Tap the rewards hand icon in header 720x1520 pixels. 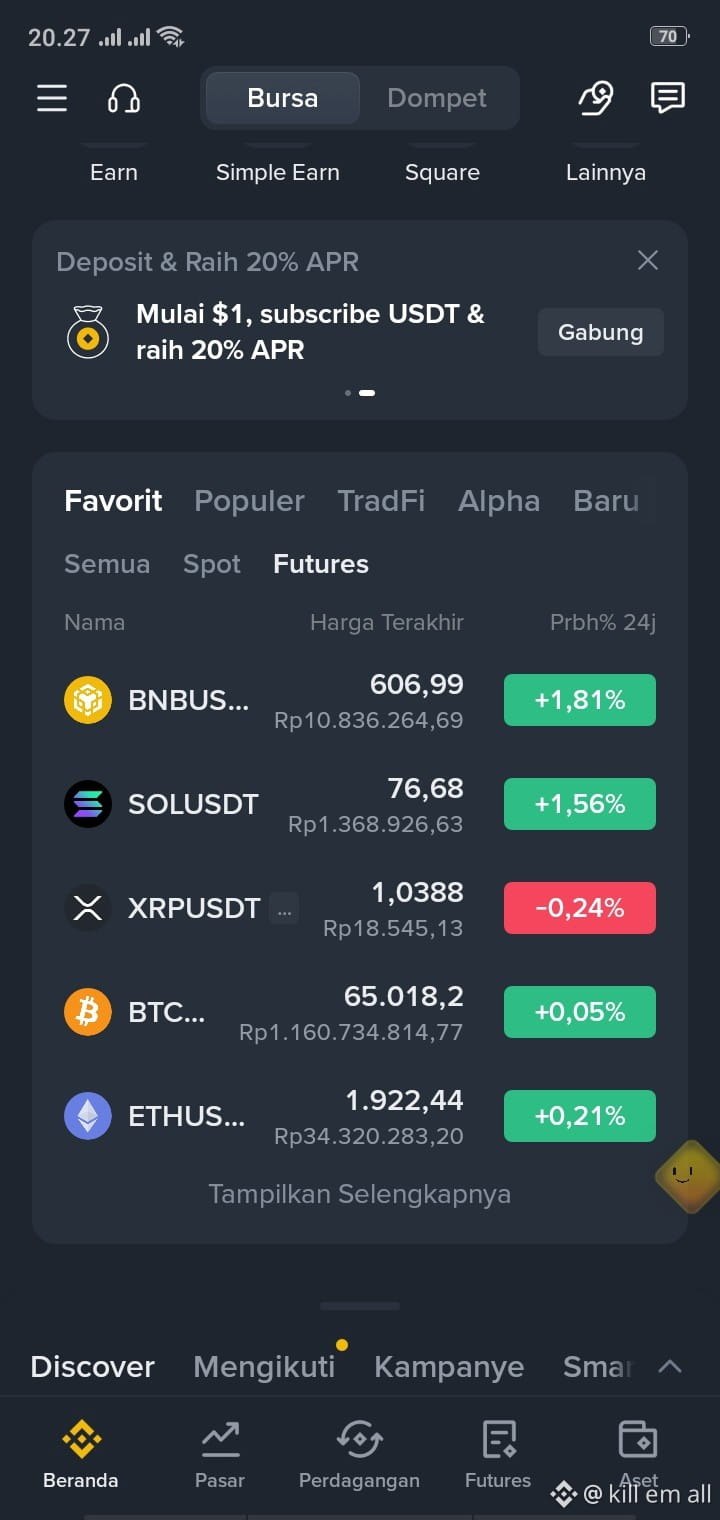(x=596, y=98)
